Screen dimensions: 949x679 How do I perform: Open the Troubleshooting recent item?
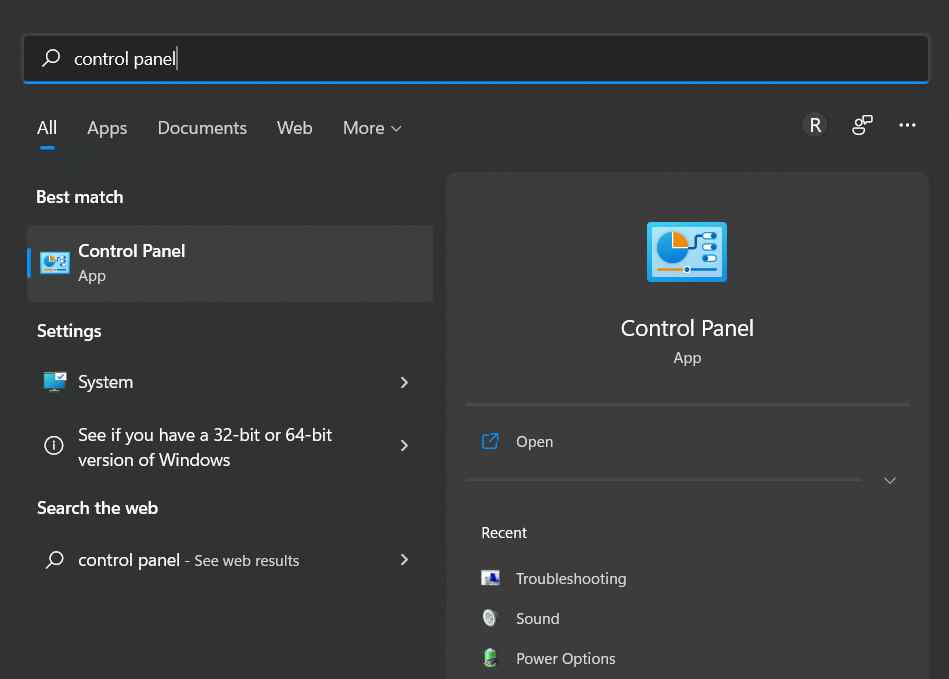pos(570,578)
